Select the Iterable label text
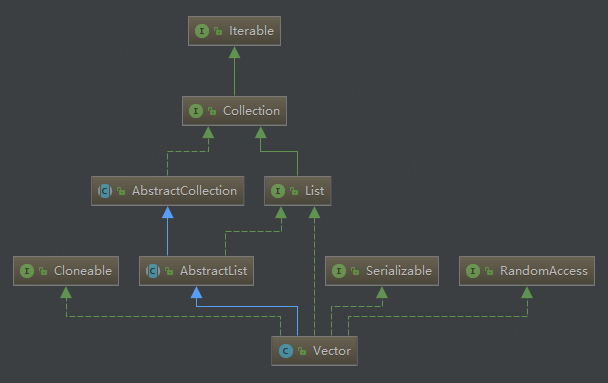This screenshot has height=383, width=608. pos(251,31)
